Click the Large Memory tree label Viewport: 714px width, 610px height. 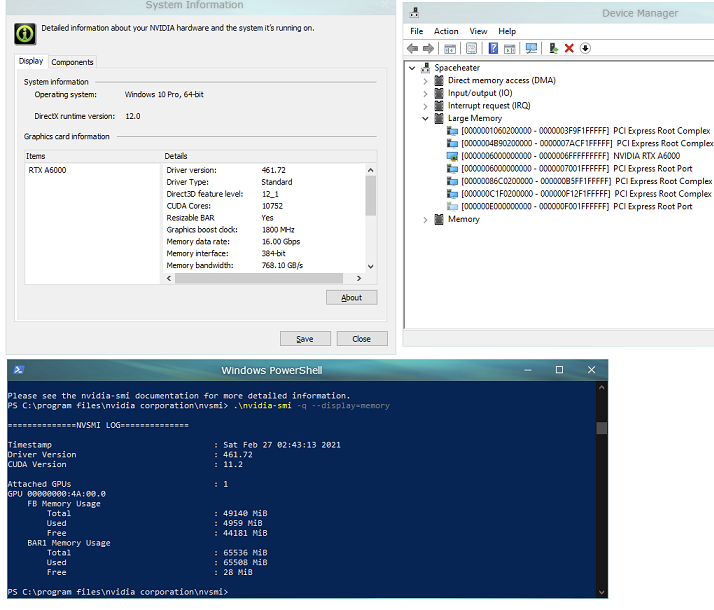[475, 118]
